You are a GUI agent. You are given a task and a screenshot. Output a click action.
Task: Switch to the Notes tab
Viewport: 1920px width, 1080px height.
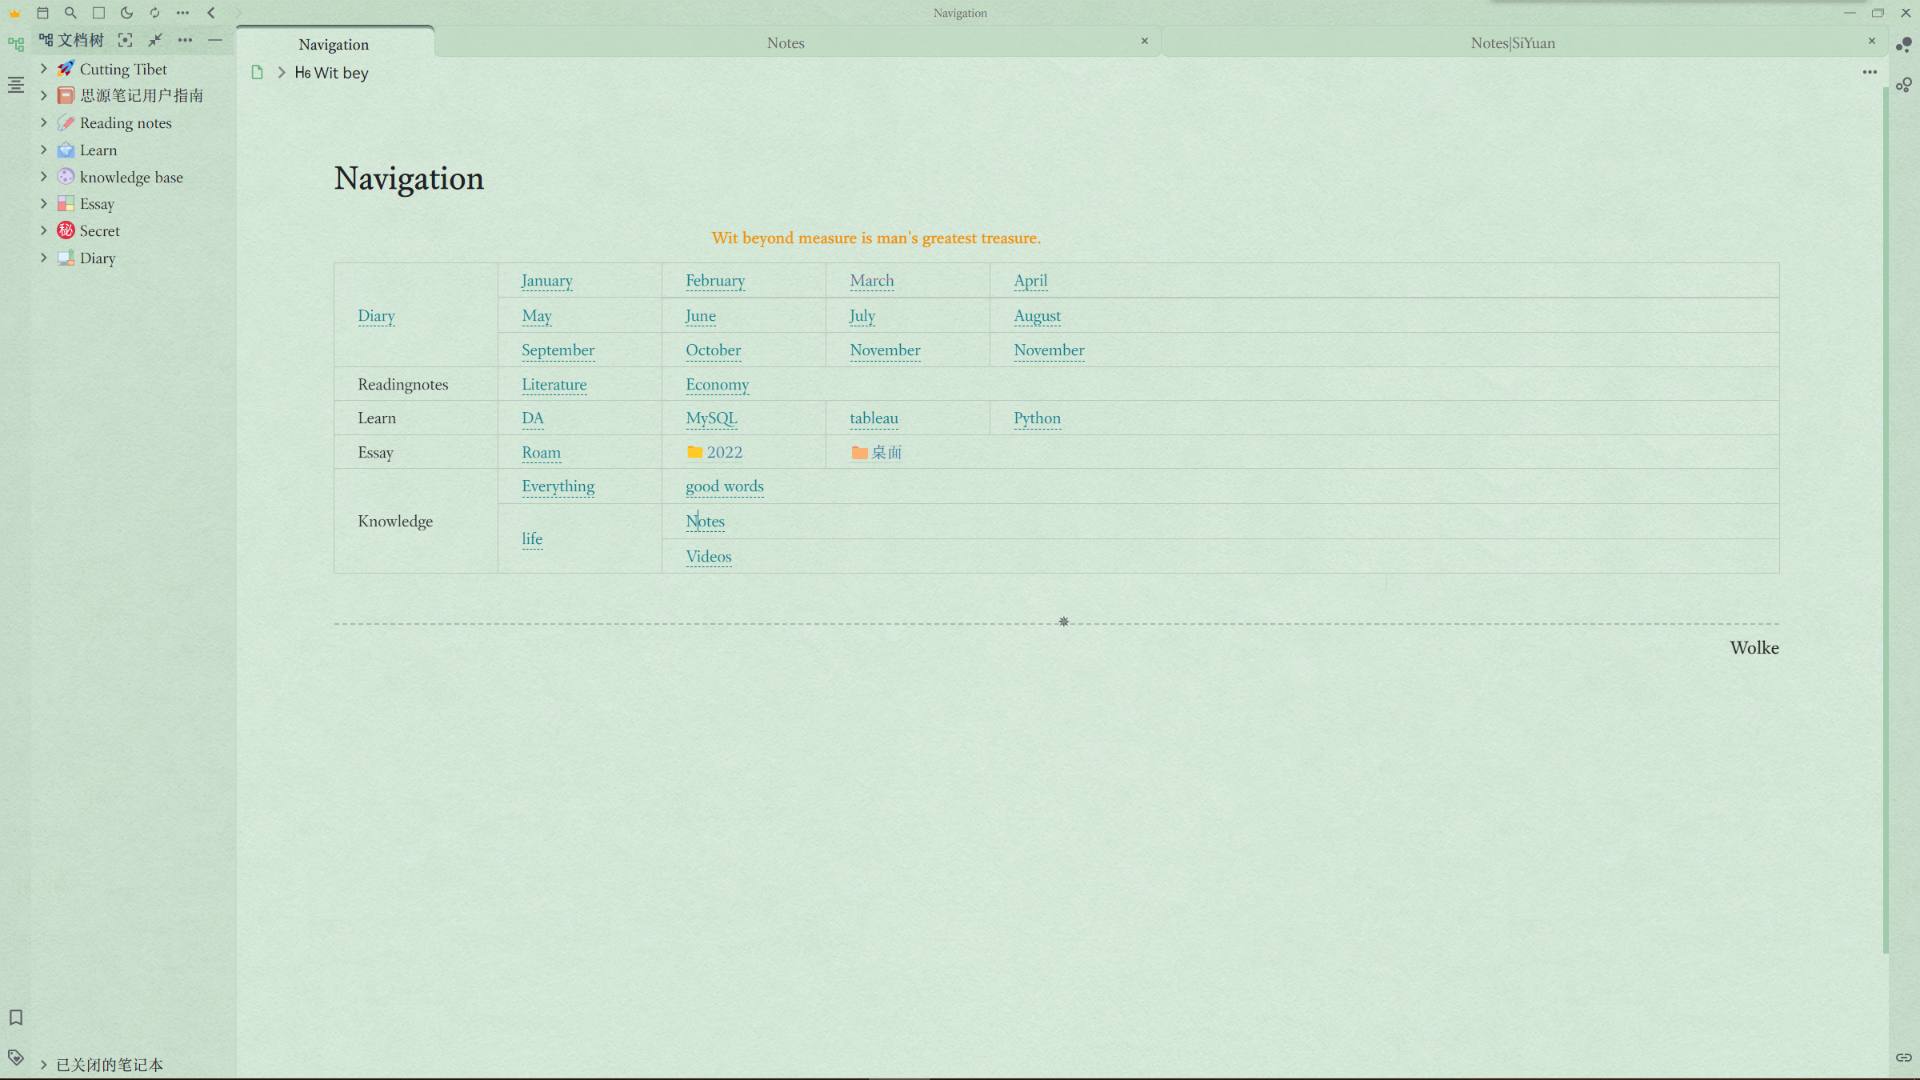point(785,43)
